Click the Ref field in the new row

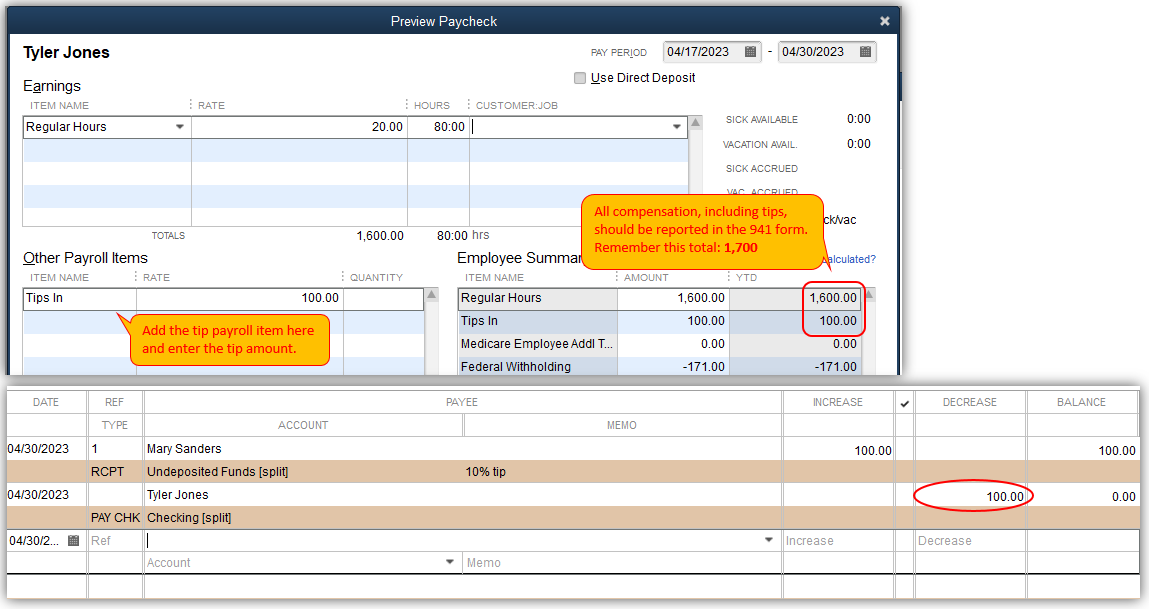click(114, 539)
